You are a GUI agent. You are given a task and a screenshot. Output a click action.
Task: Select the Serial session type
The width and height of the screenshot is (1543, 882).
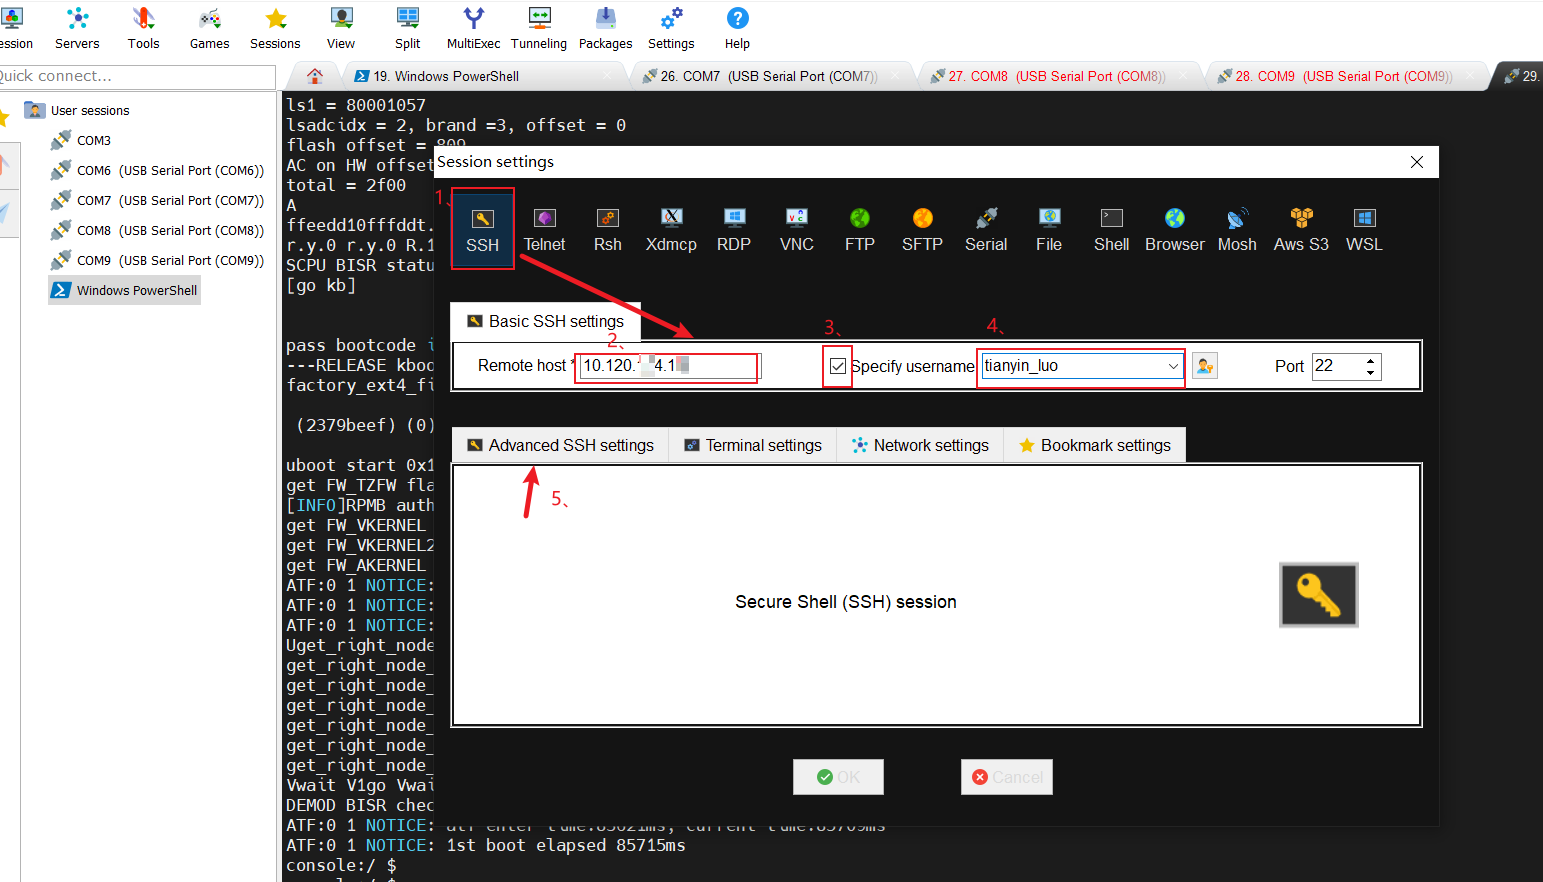[986, 229]
